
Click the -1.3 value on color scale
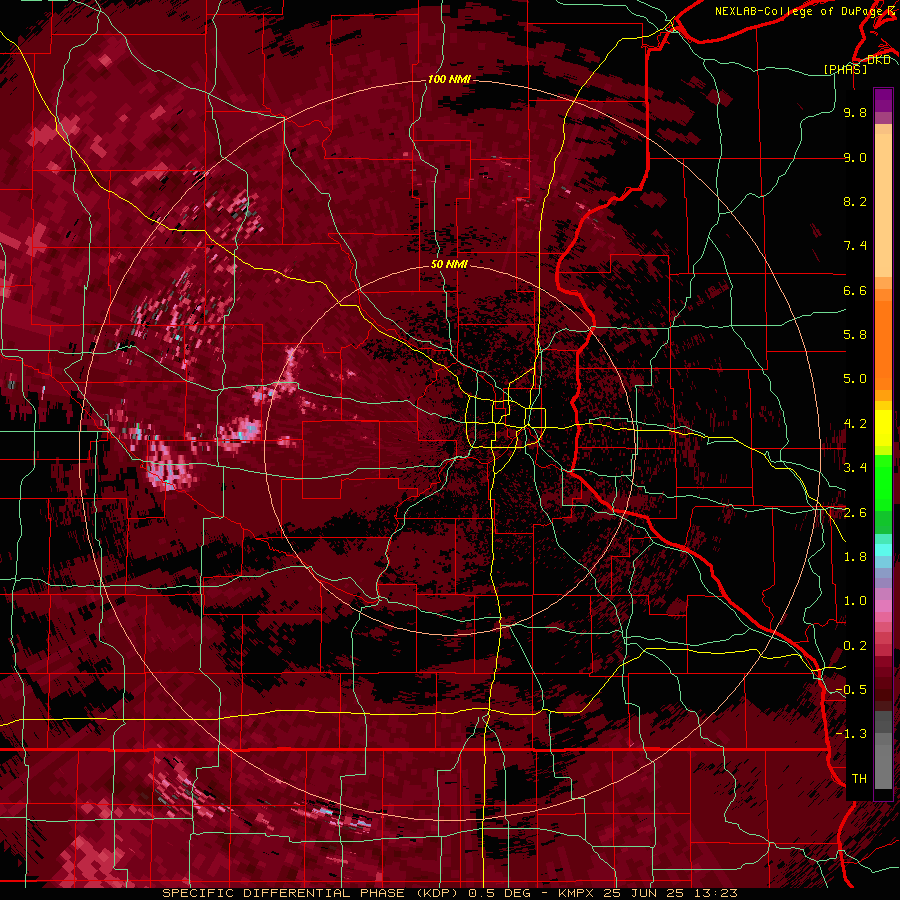click(851, 734)
